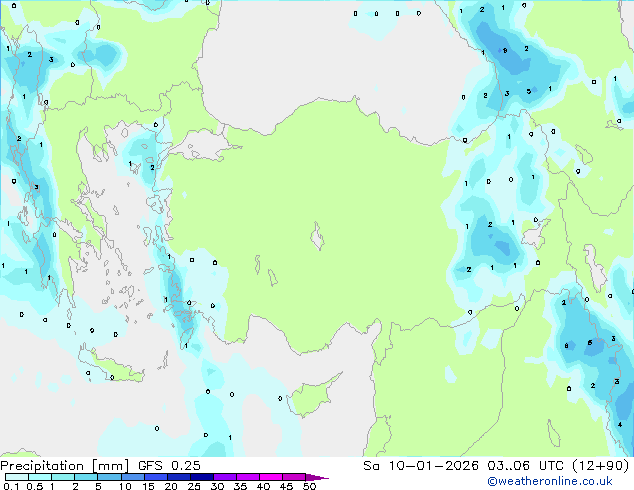Click the '0.1' legend scale label
This screenshot has height=490, width=634.
(x=11, y=486)
